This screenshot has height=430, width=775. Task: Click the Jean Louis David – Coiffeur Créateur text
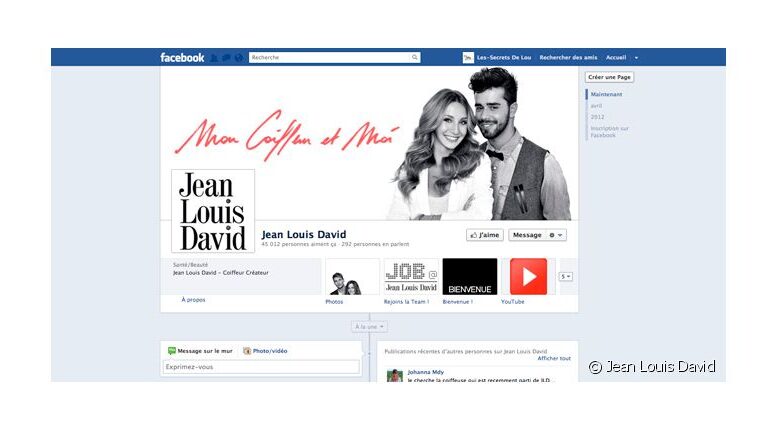pyautogui.click(x=220, y=273)
